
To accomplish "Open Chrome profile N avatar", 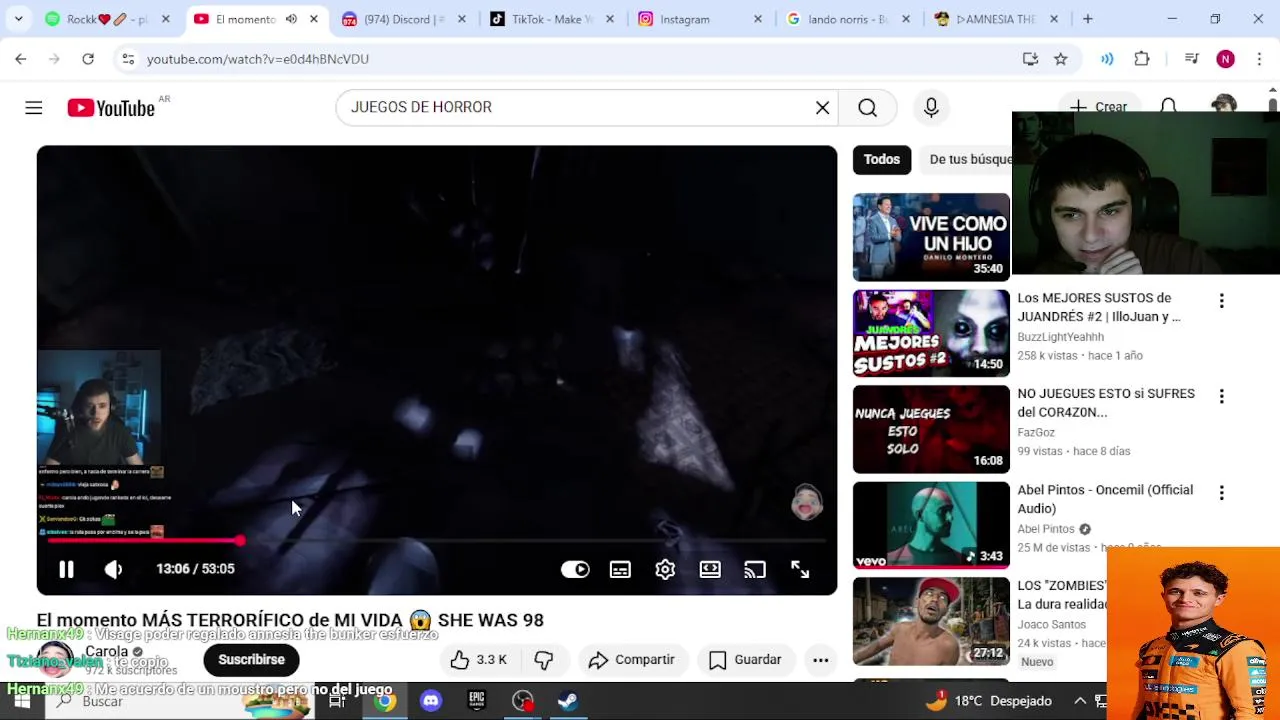I will pyautogui.click(x=1225, y=59).
